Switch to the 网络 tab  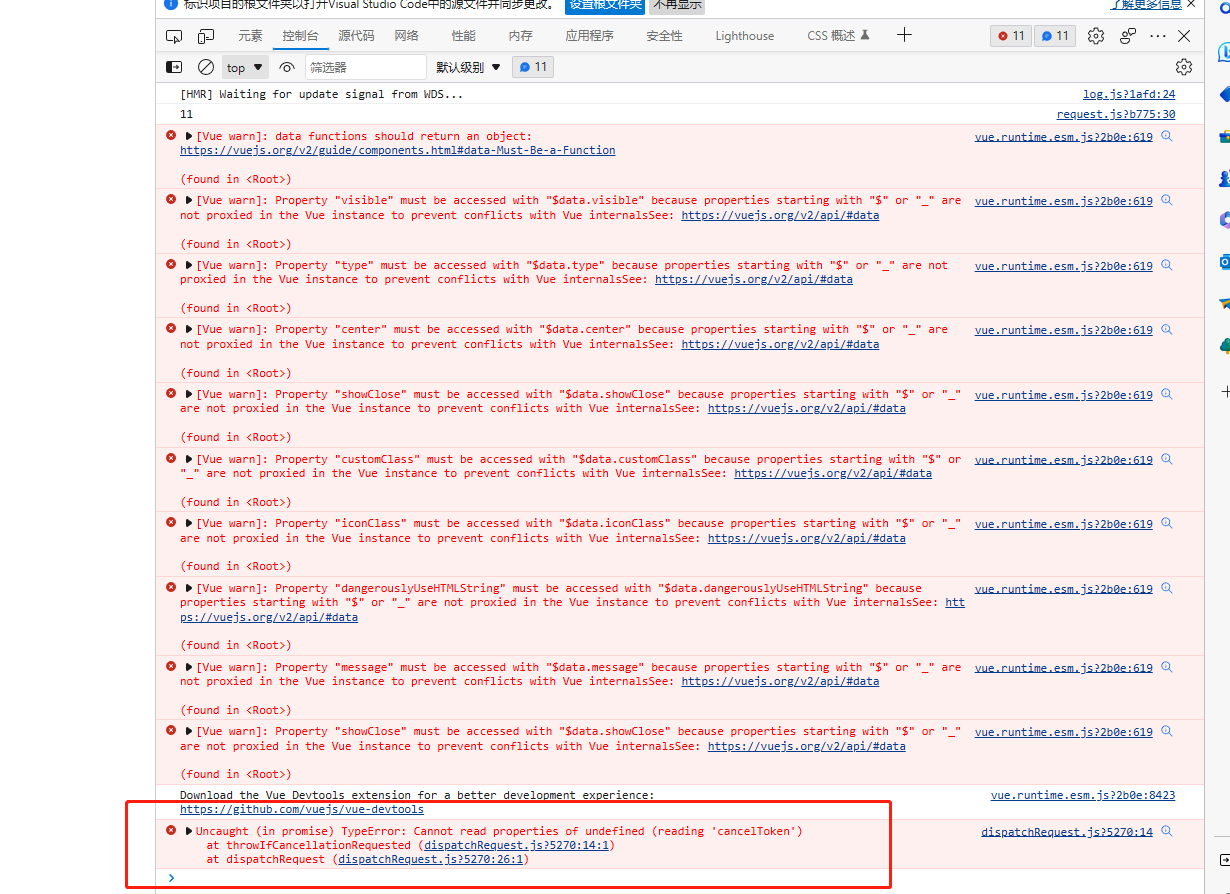coord(406,35)
